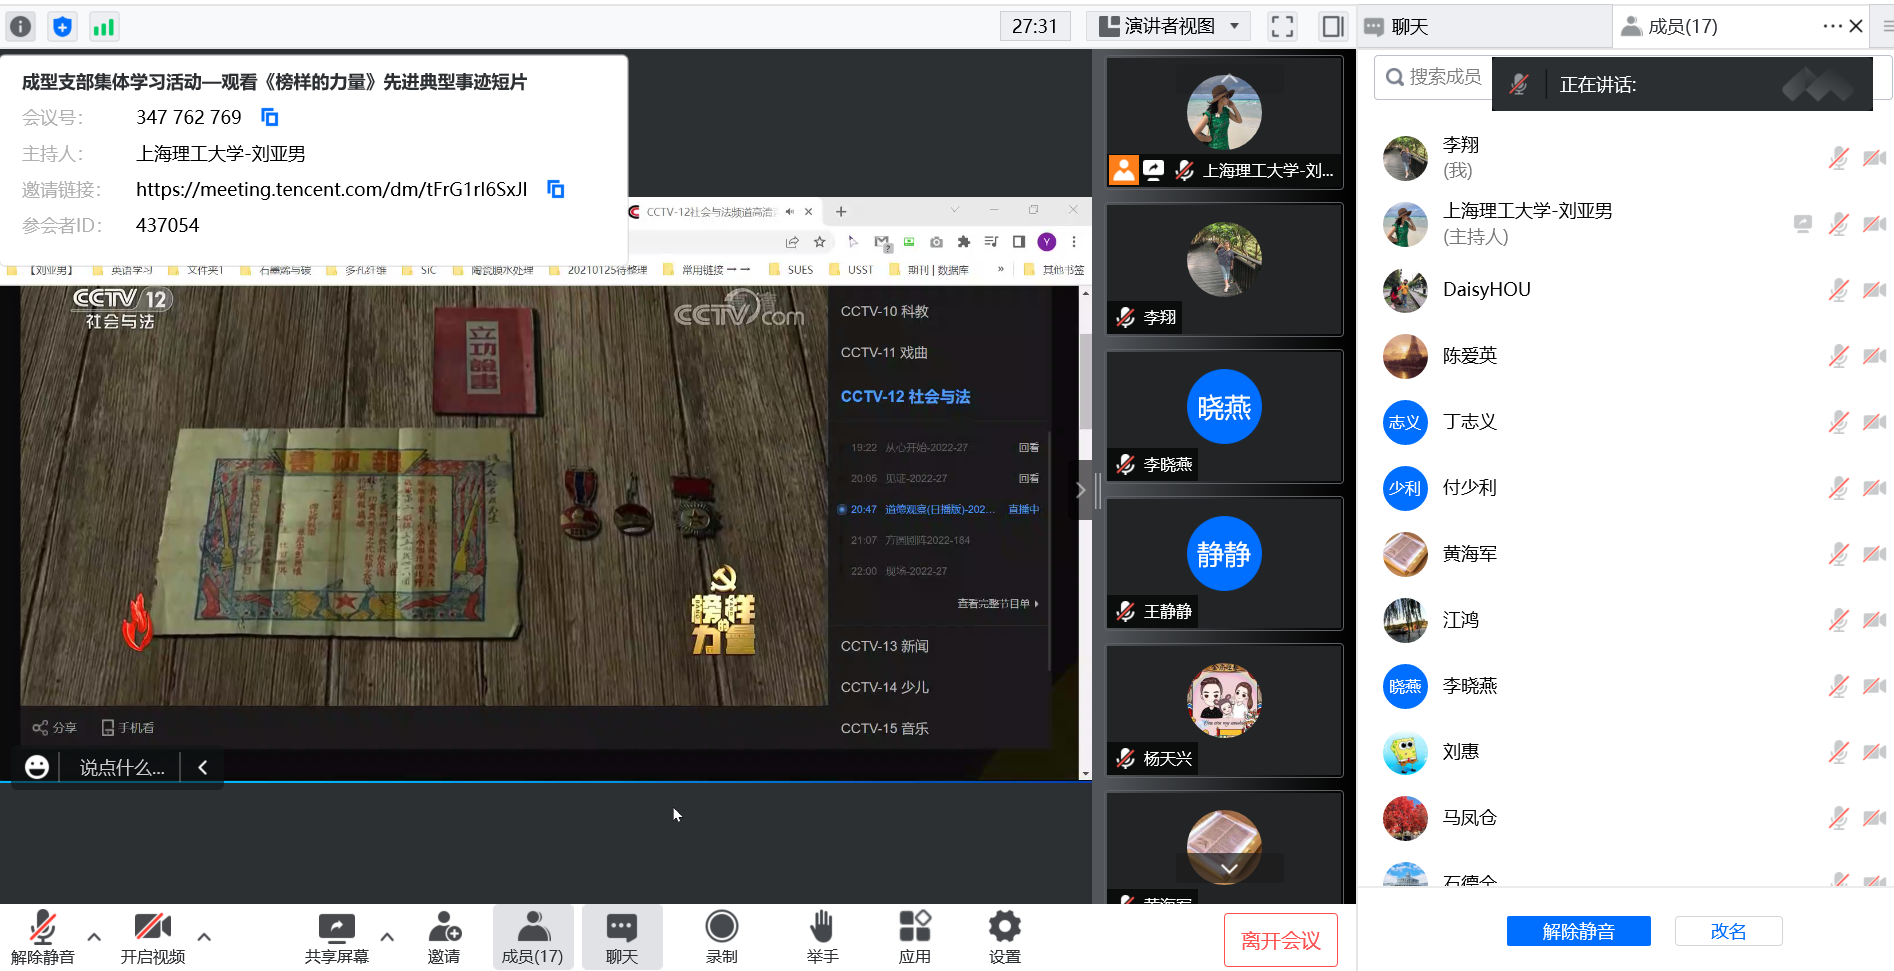
Task: Select 杨天兴 video thumbnail
Action: 1224,710
